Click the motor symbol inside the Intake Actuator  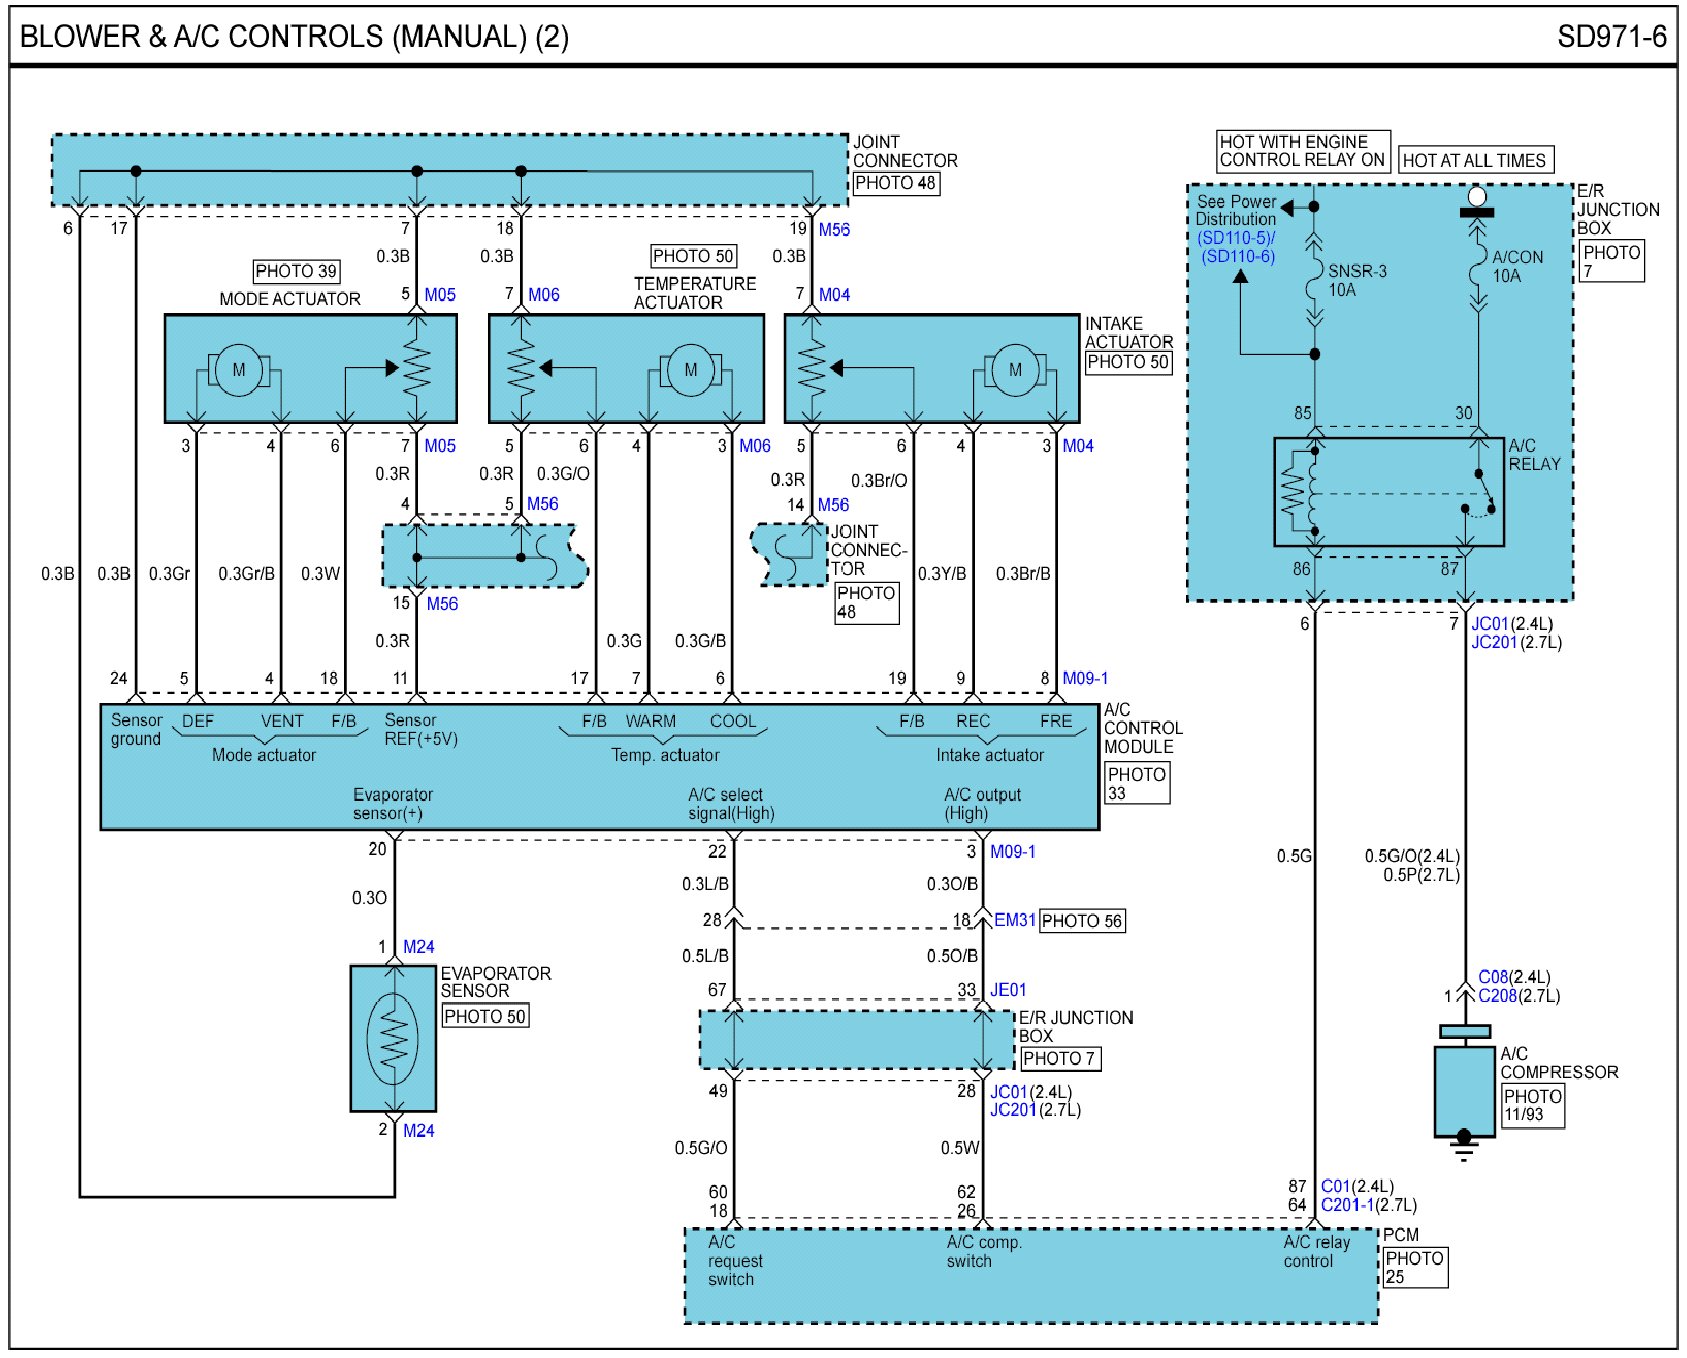[1015, 370]
